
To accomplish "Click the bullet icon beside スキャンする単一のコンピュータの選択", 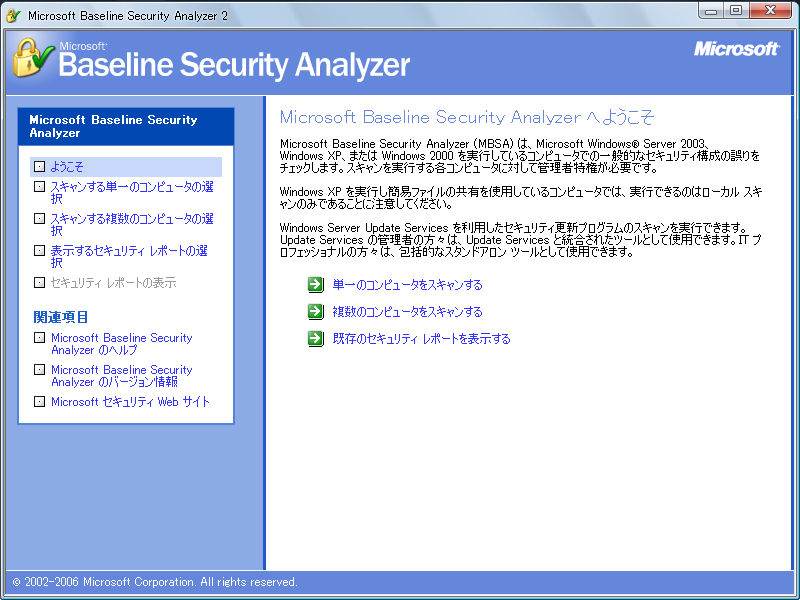I will click(39, 187).
